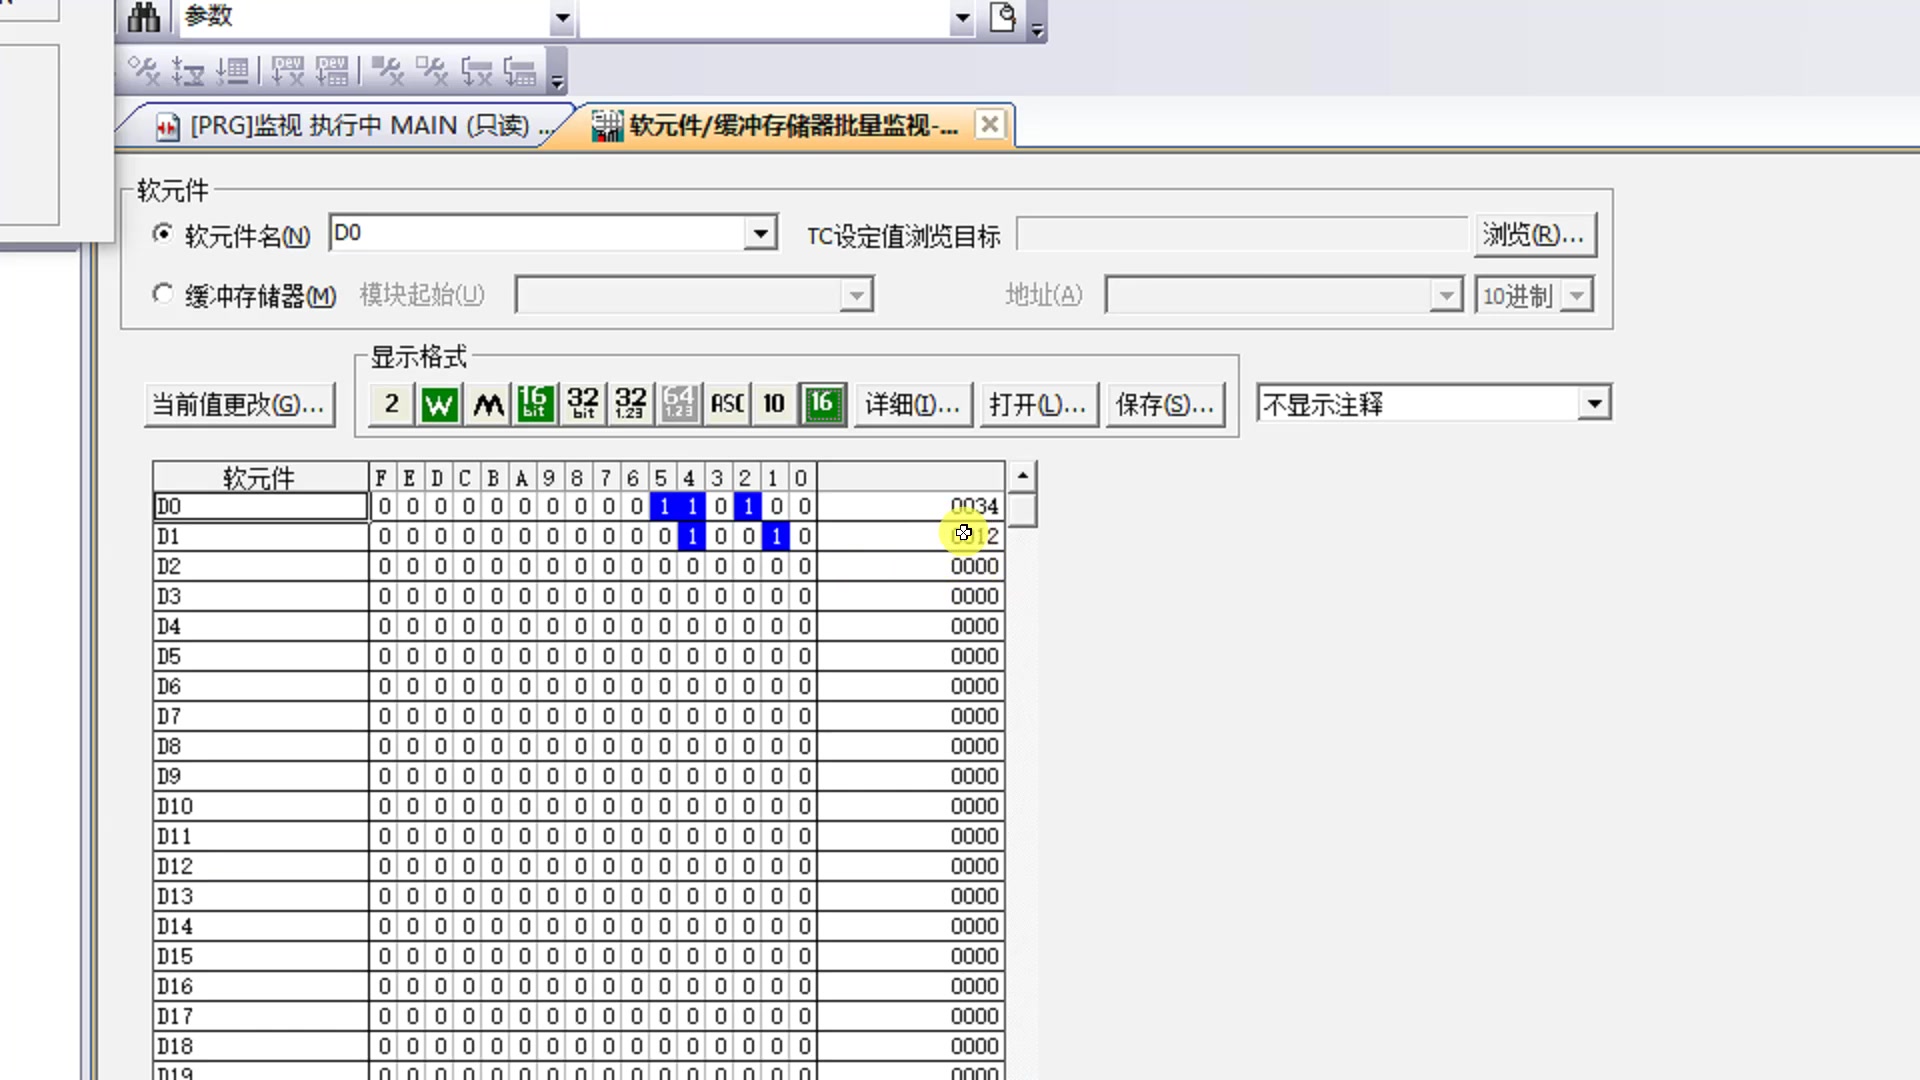Select hexadecimal '16' display format
This screenshot has width=1920, height=1080.
pos(823,404)
